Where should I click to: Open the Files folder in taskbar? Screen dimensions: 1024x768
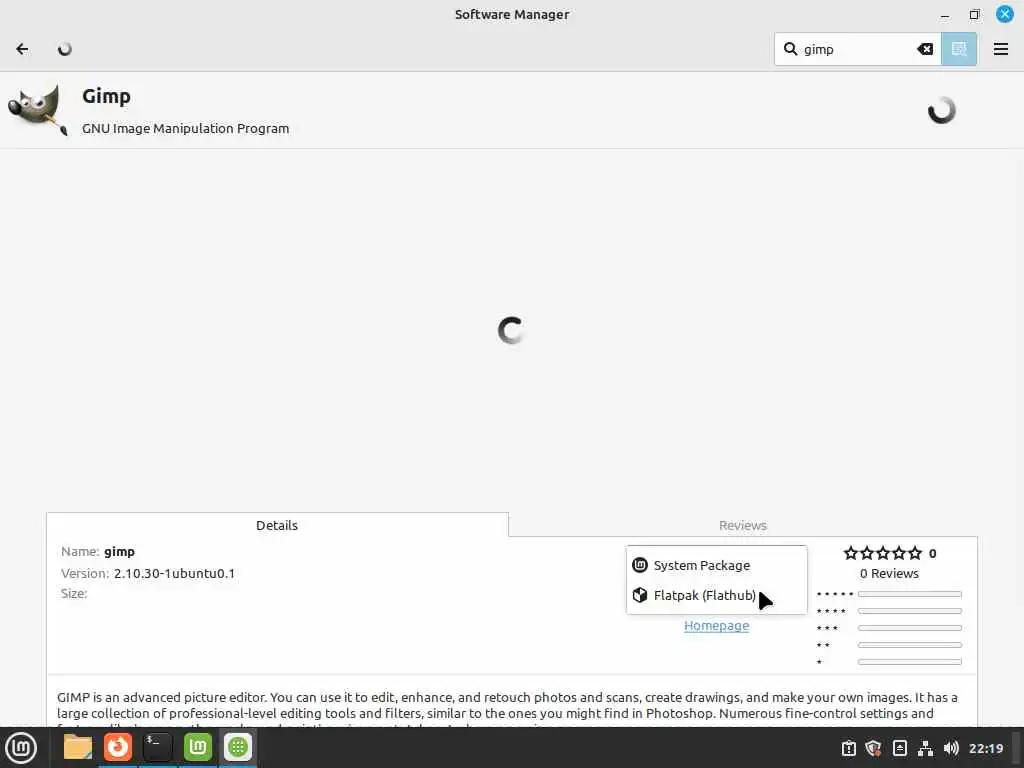tap(78, 747)
